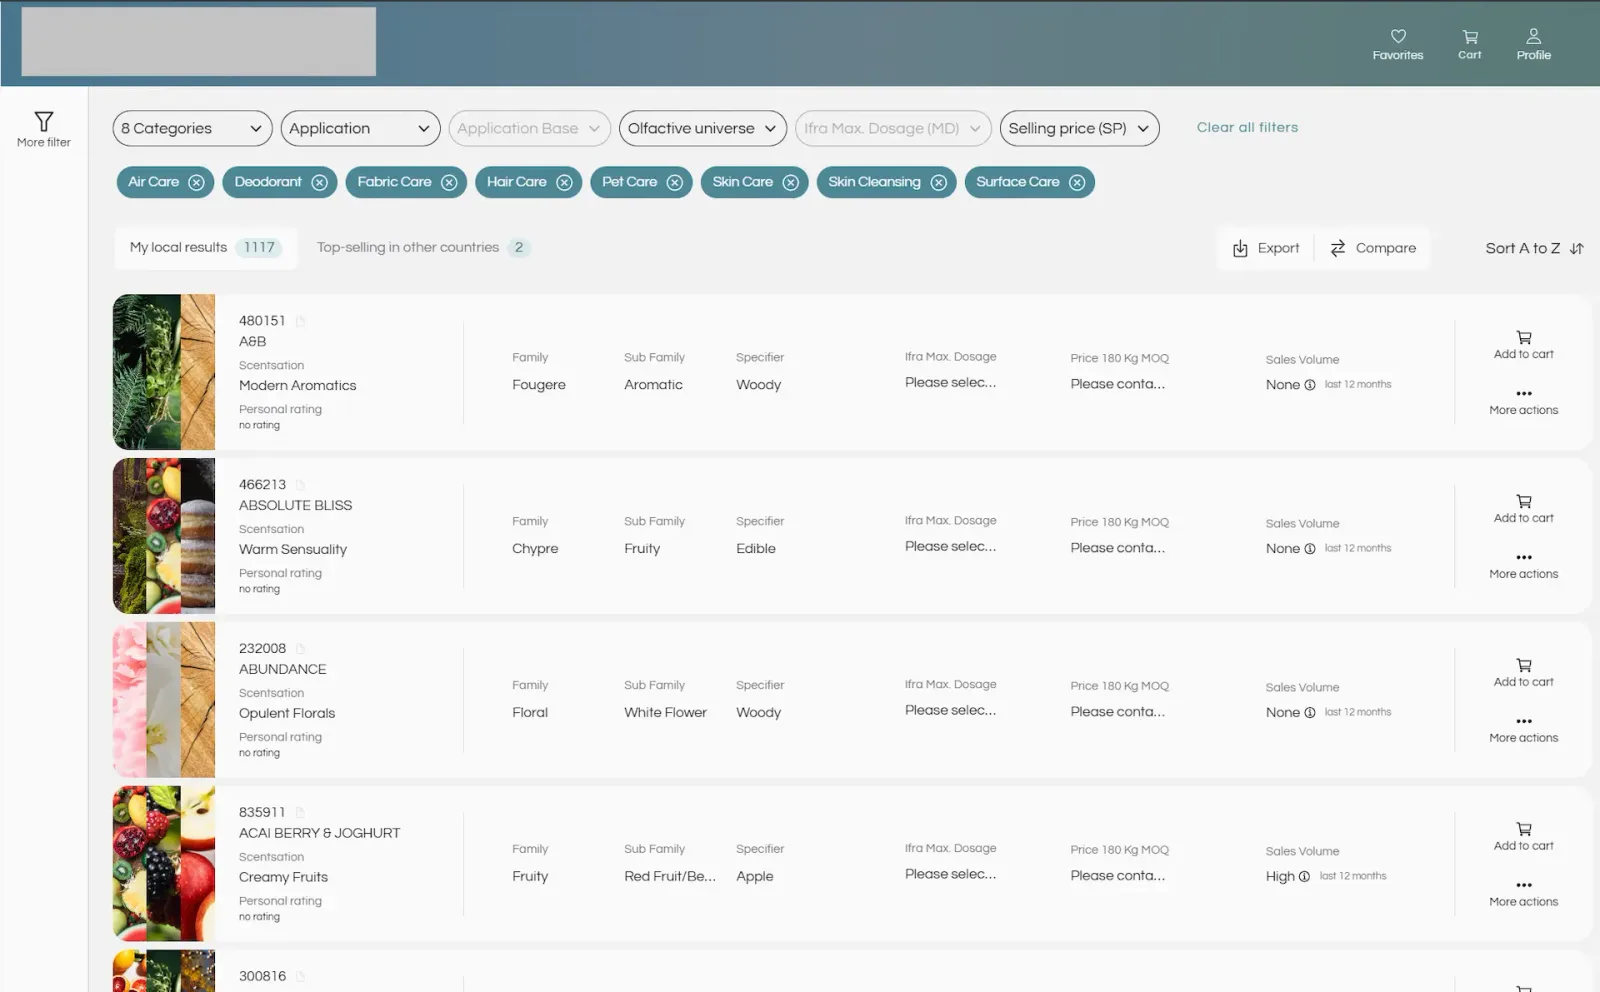Copy code 480151 with copy icon
This screenshot has width=1600, height=992.
(300, 321)
